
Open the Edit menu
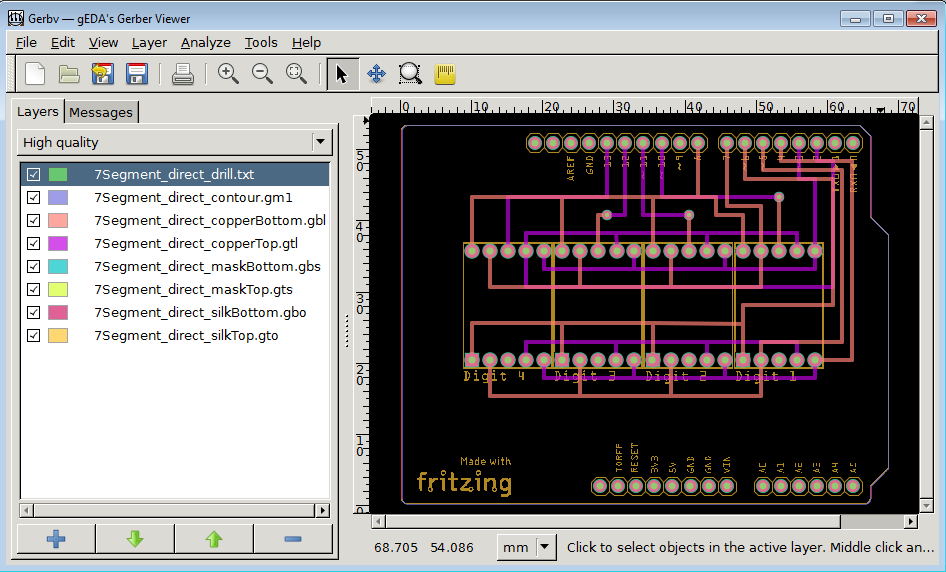click(63, 42)
